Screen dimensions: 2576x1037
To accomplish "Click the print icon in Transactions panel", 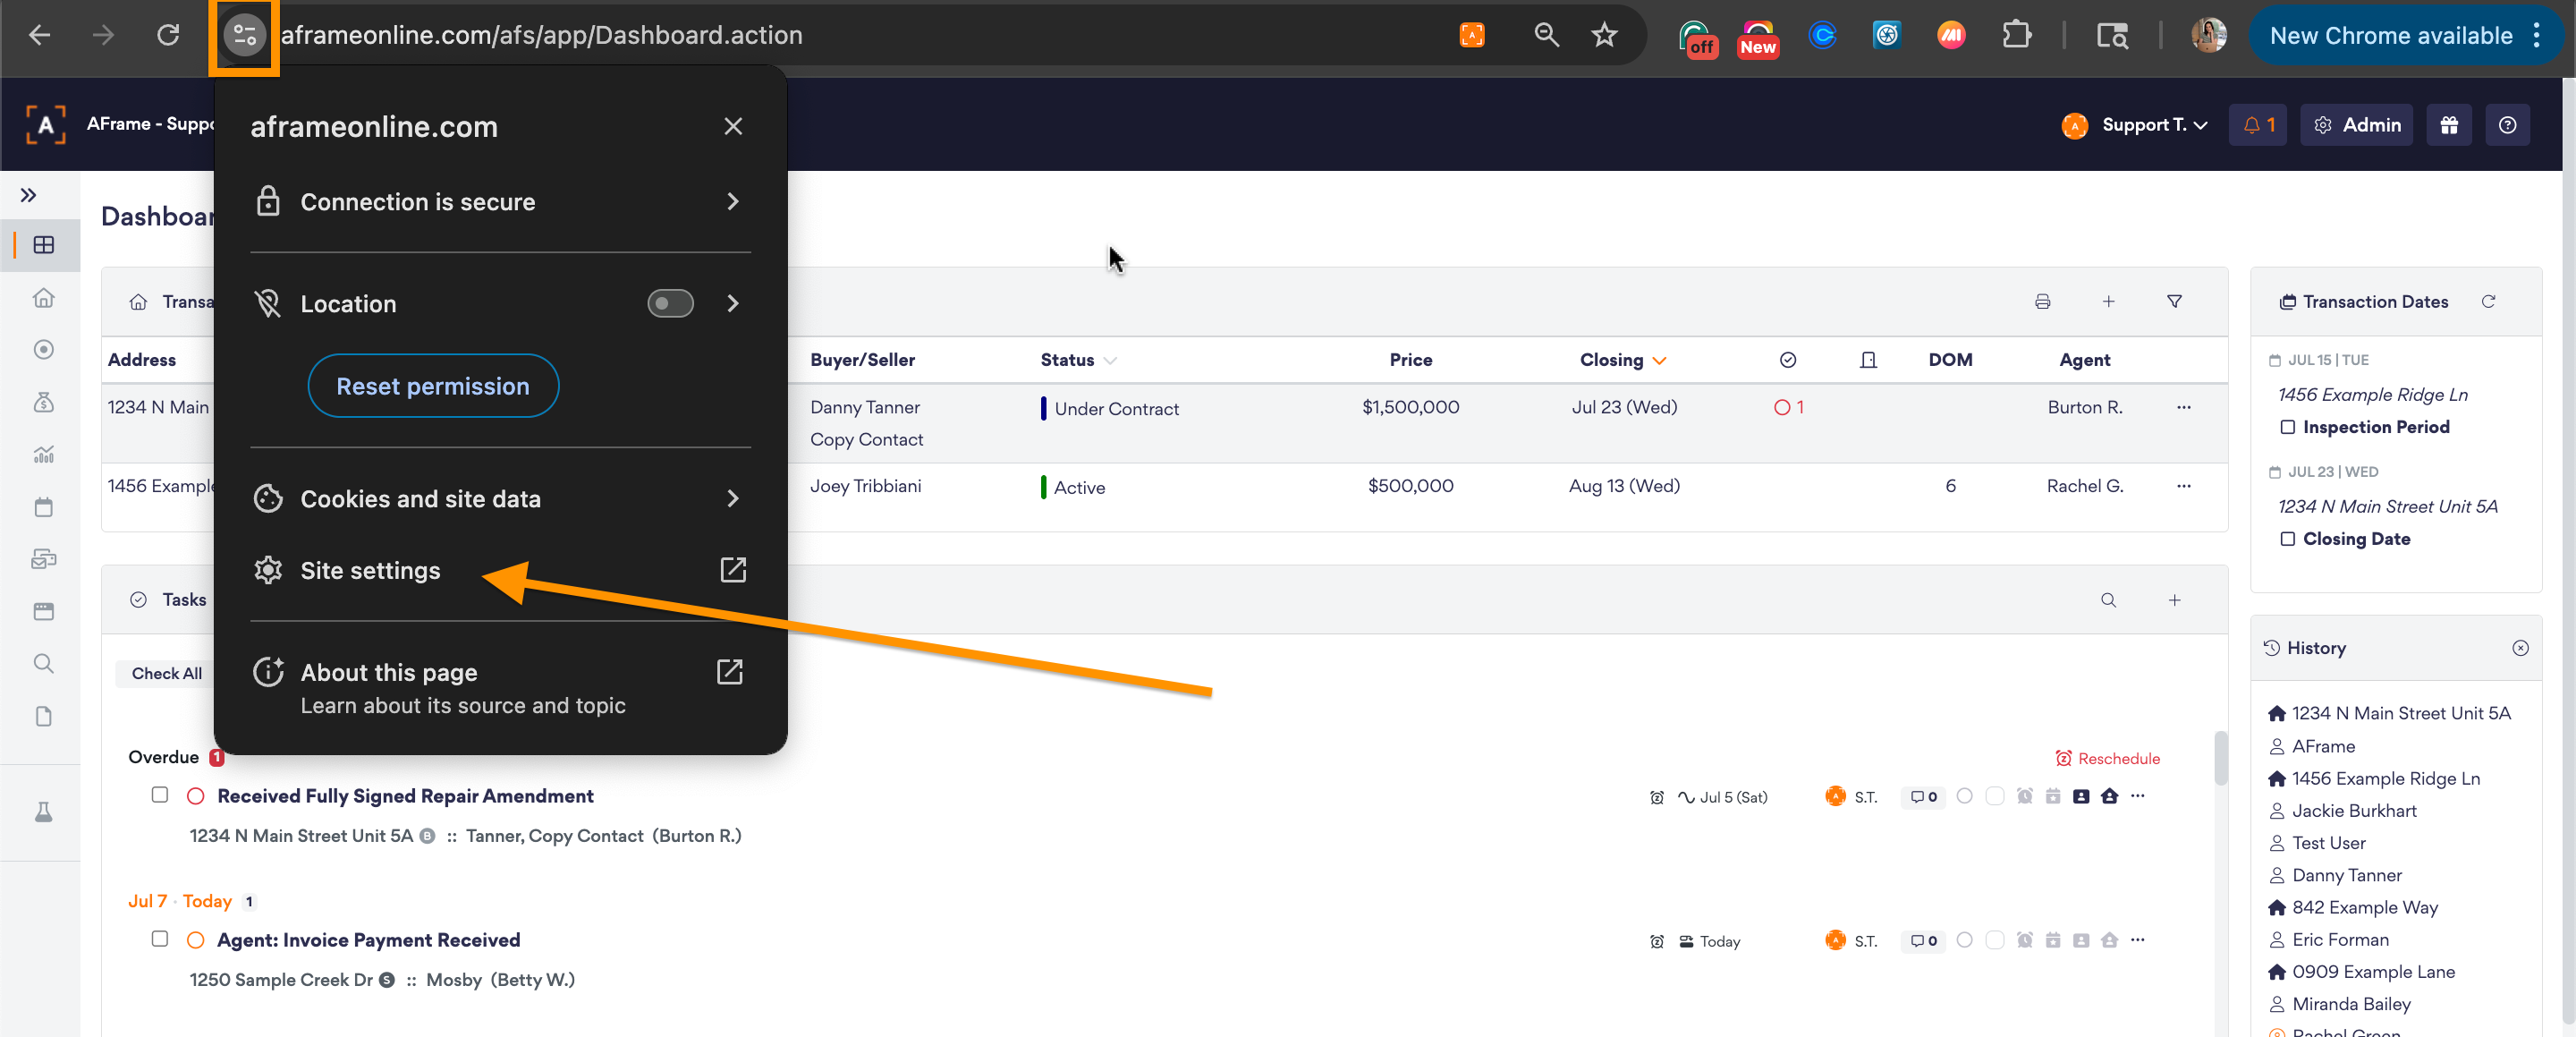I will pyautogui.click(x=2042, y=301).
